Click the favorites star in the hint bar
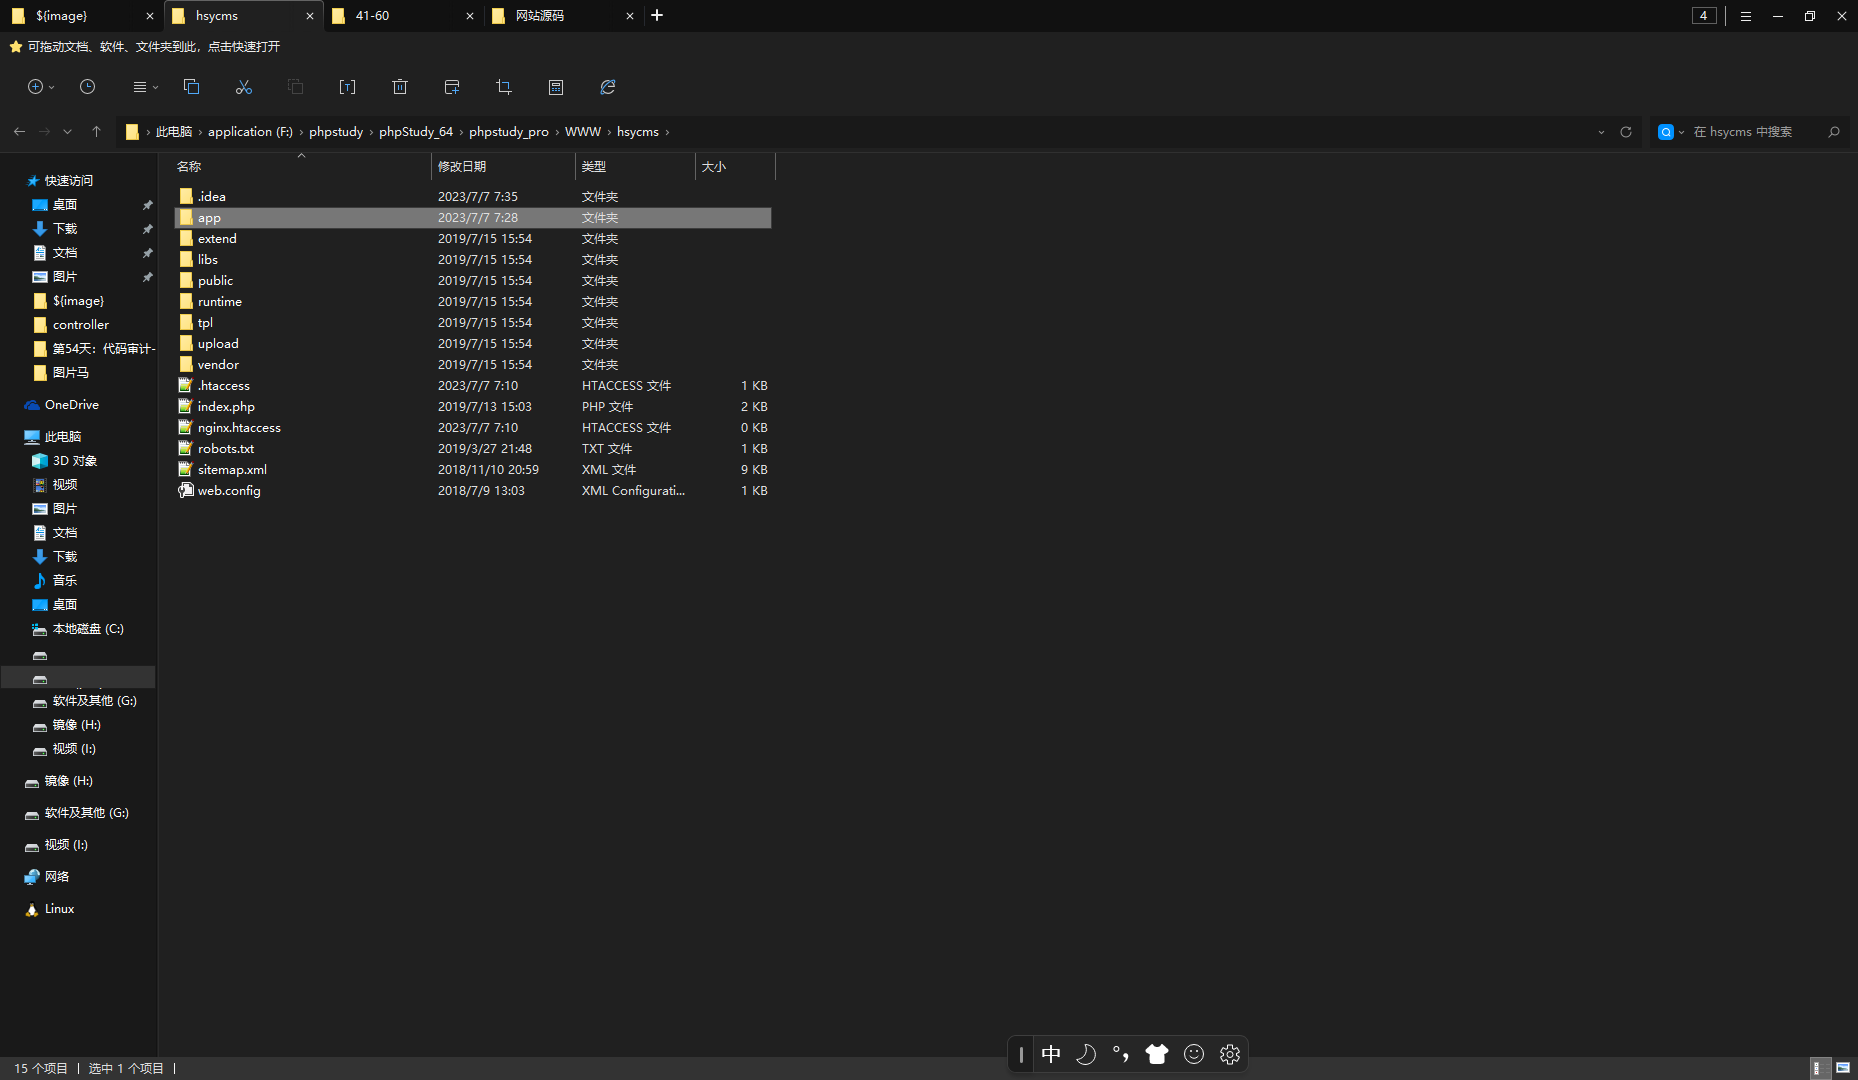Image resolution: width=1858 pixels, height=1080 pixels. (x=16, y=47)
